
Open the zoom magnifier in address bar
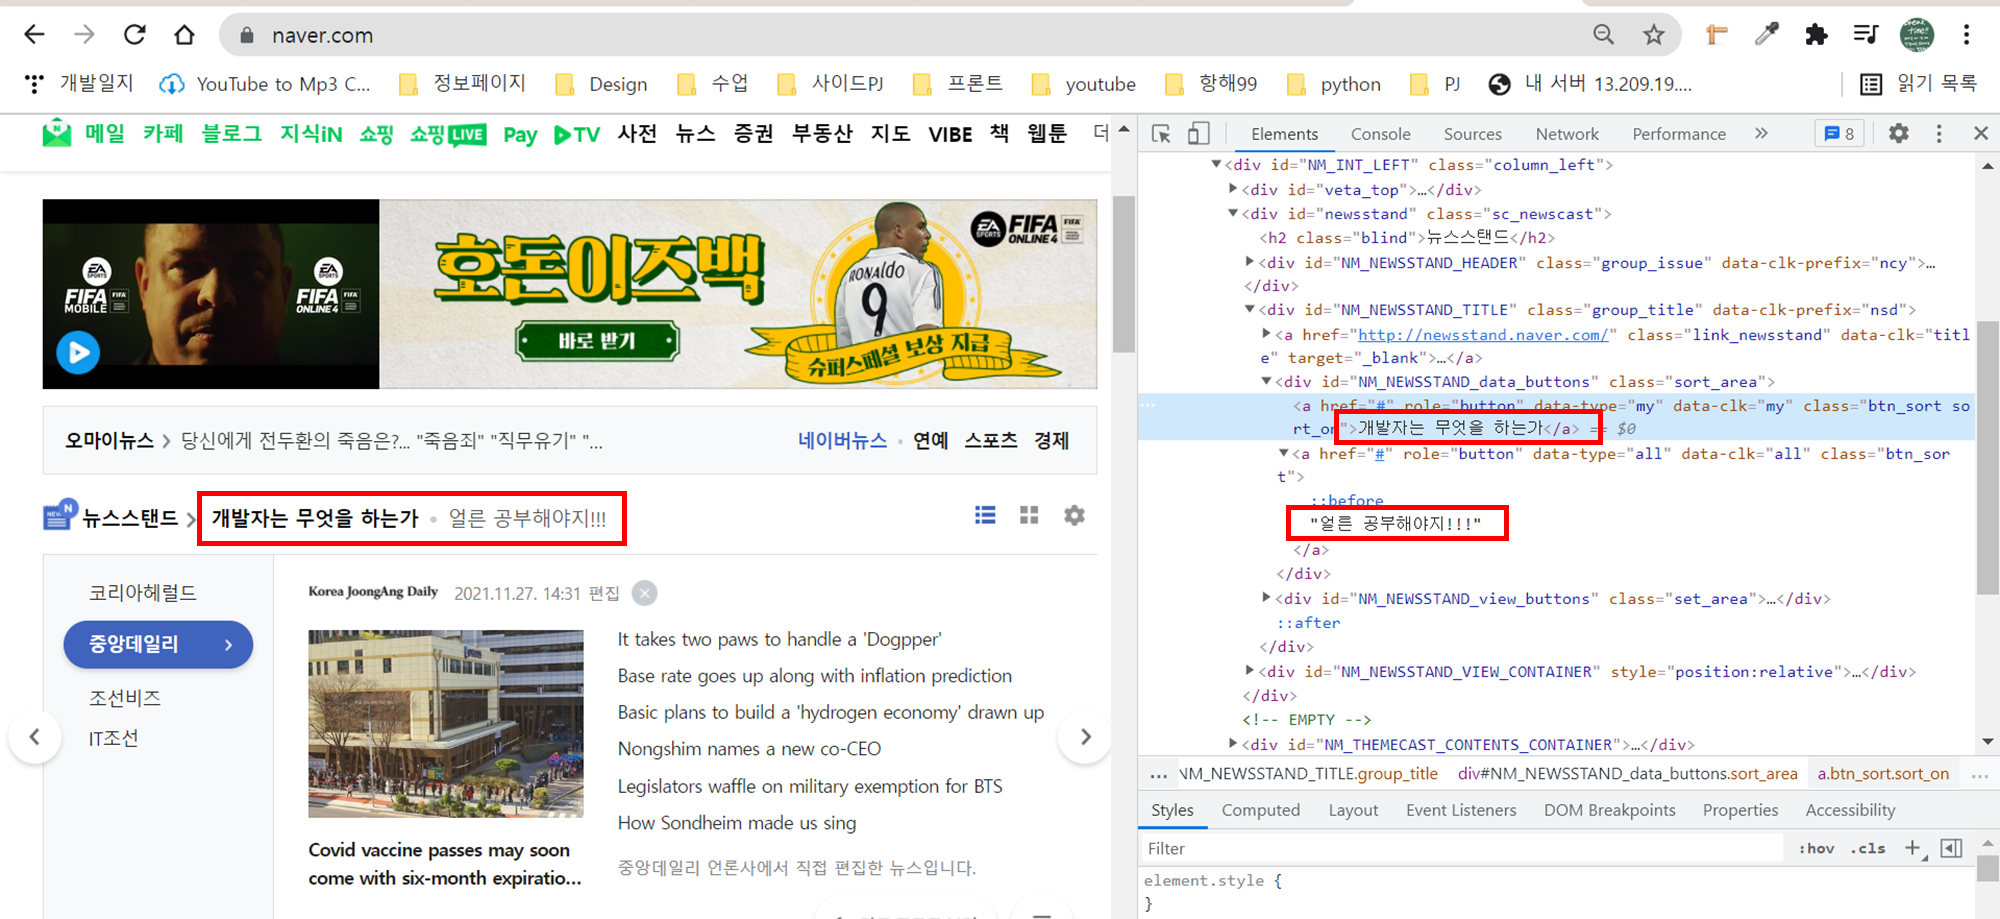coord(1604,35)
